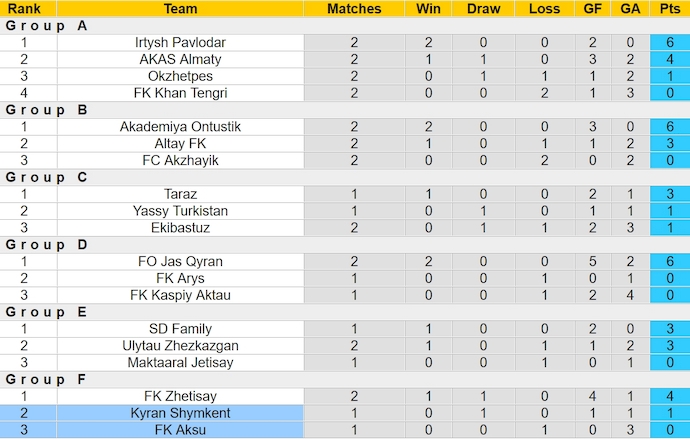The image size is (690, 439).
Task: Select FO Jas Qyran in Group D
Action: [x=180, y=262]
